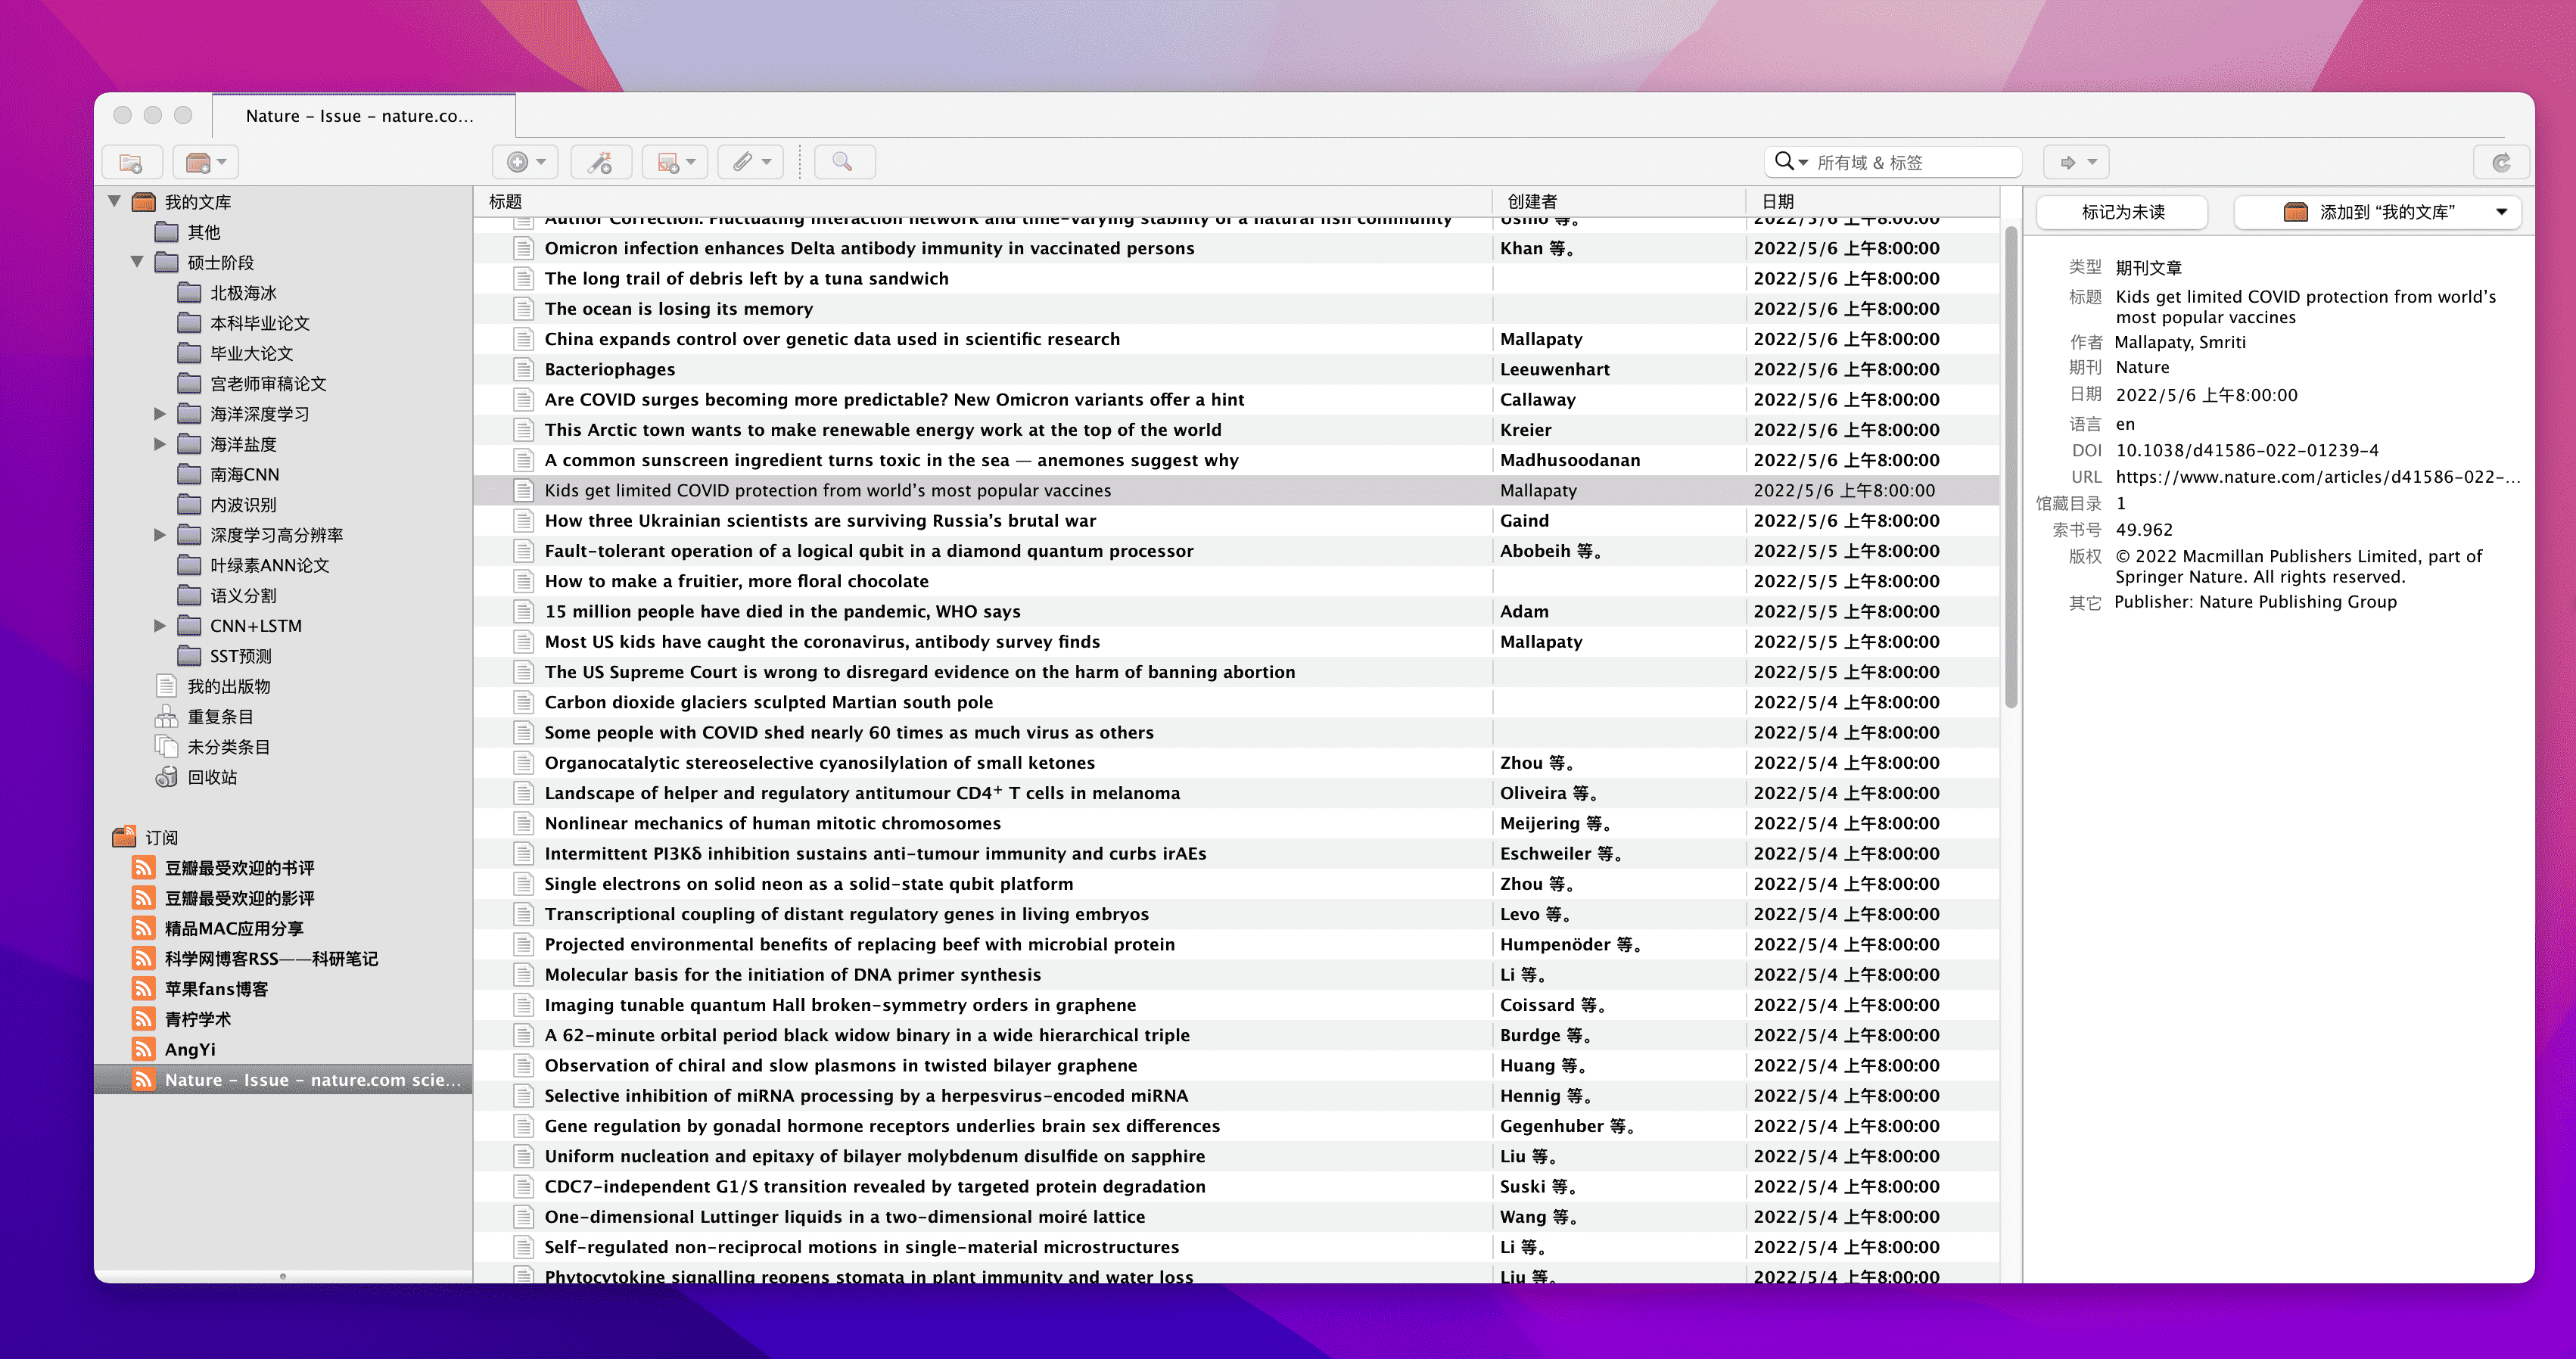Viewport: 2576px width, 1359px height.
Task: Sort items by the 日期 column header
Action: [x=1872, y=202]
